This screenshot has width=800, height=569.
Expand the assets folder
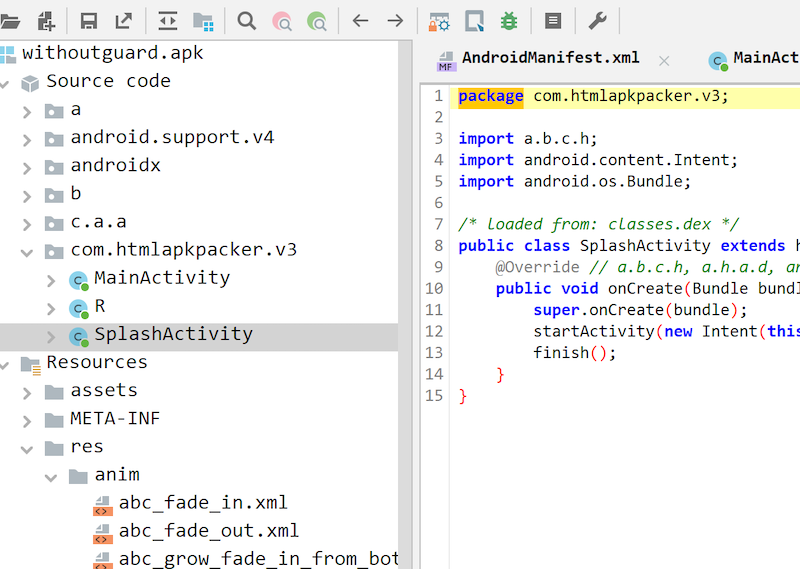27,391
